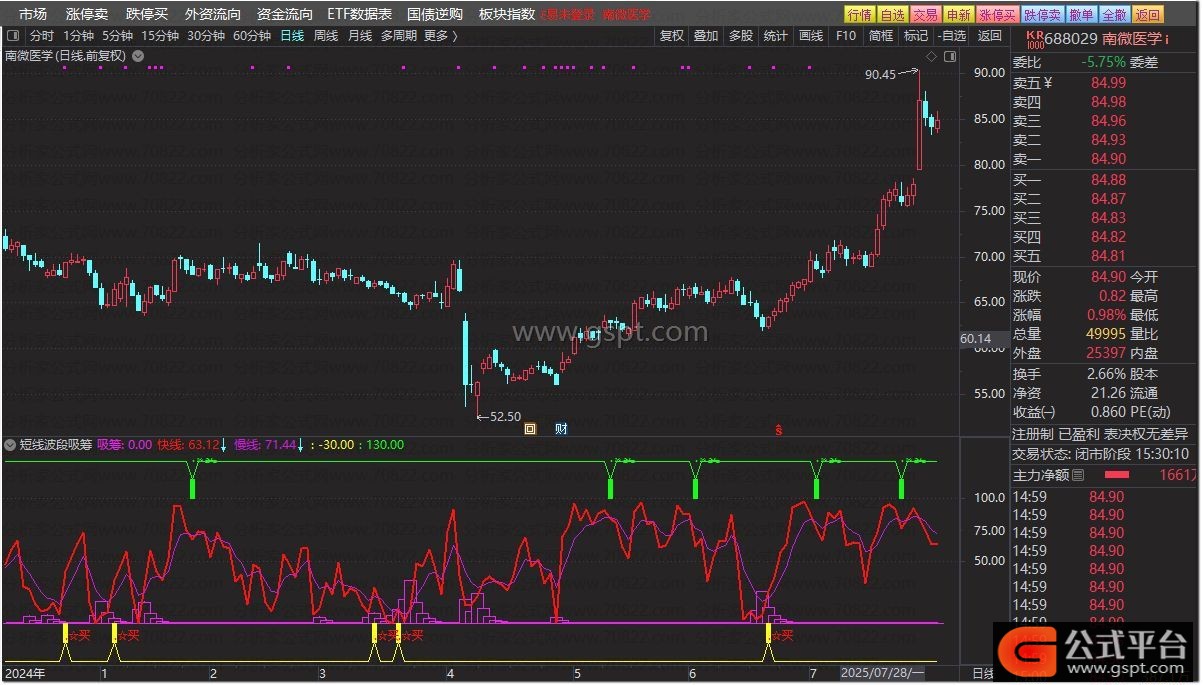Expand 南微医学 chart title dropdown arrow
The height and width of the screenshot is (685, 1203).
[x=137, y=56]
